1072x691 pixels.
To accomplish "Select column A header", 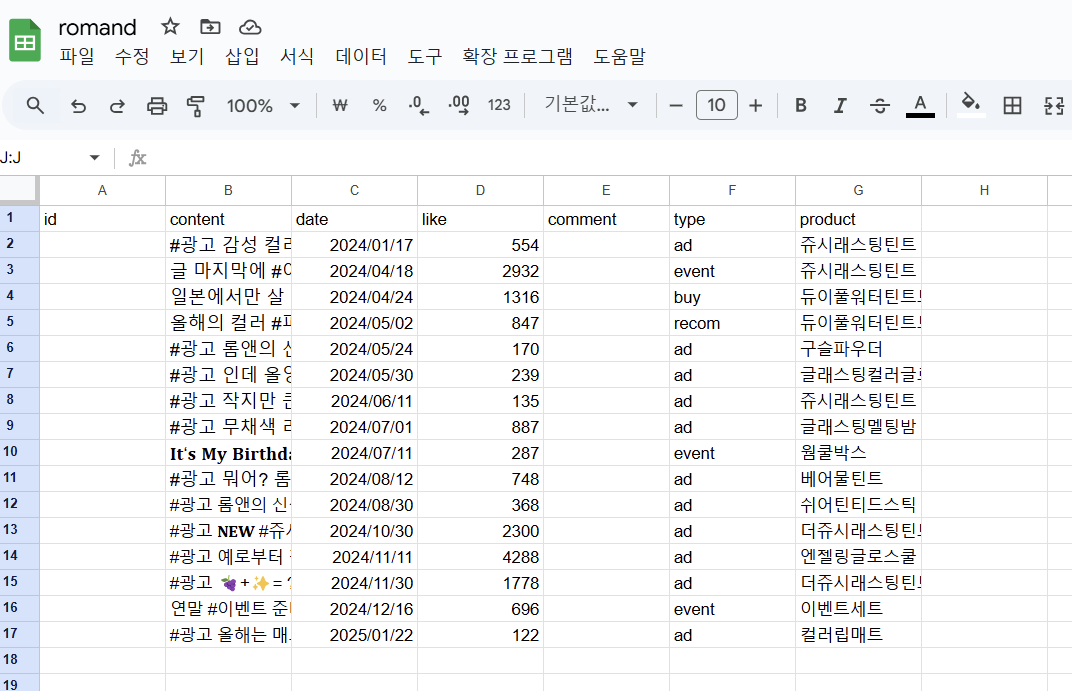I will click(x=103, y=190).
